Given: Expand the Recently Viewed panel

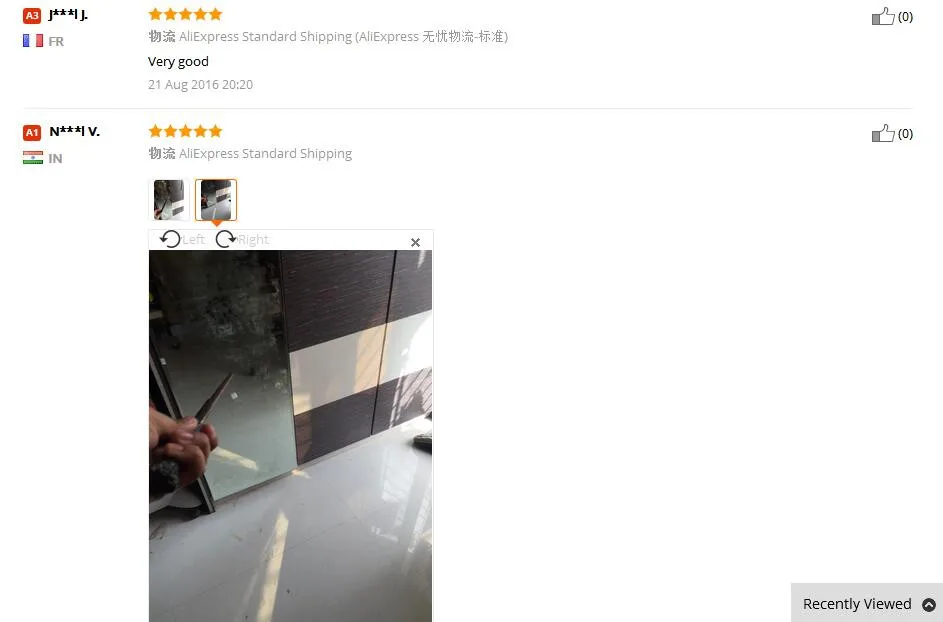Looking at the screenshot, I should click(x=867, y=603).
